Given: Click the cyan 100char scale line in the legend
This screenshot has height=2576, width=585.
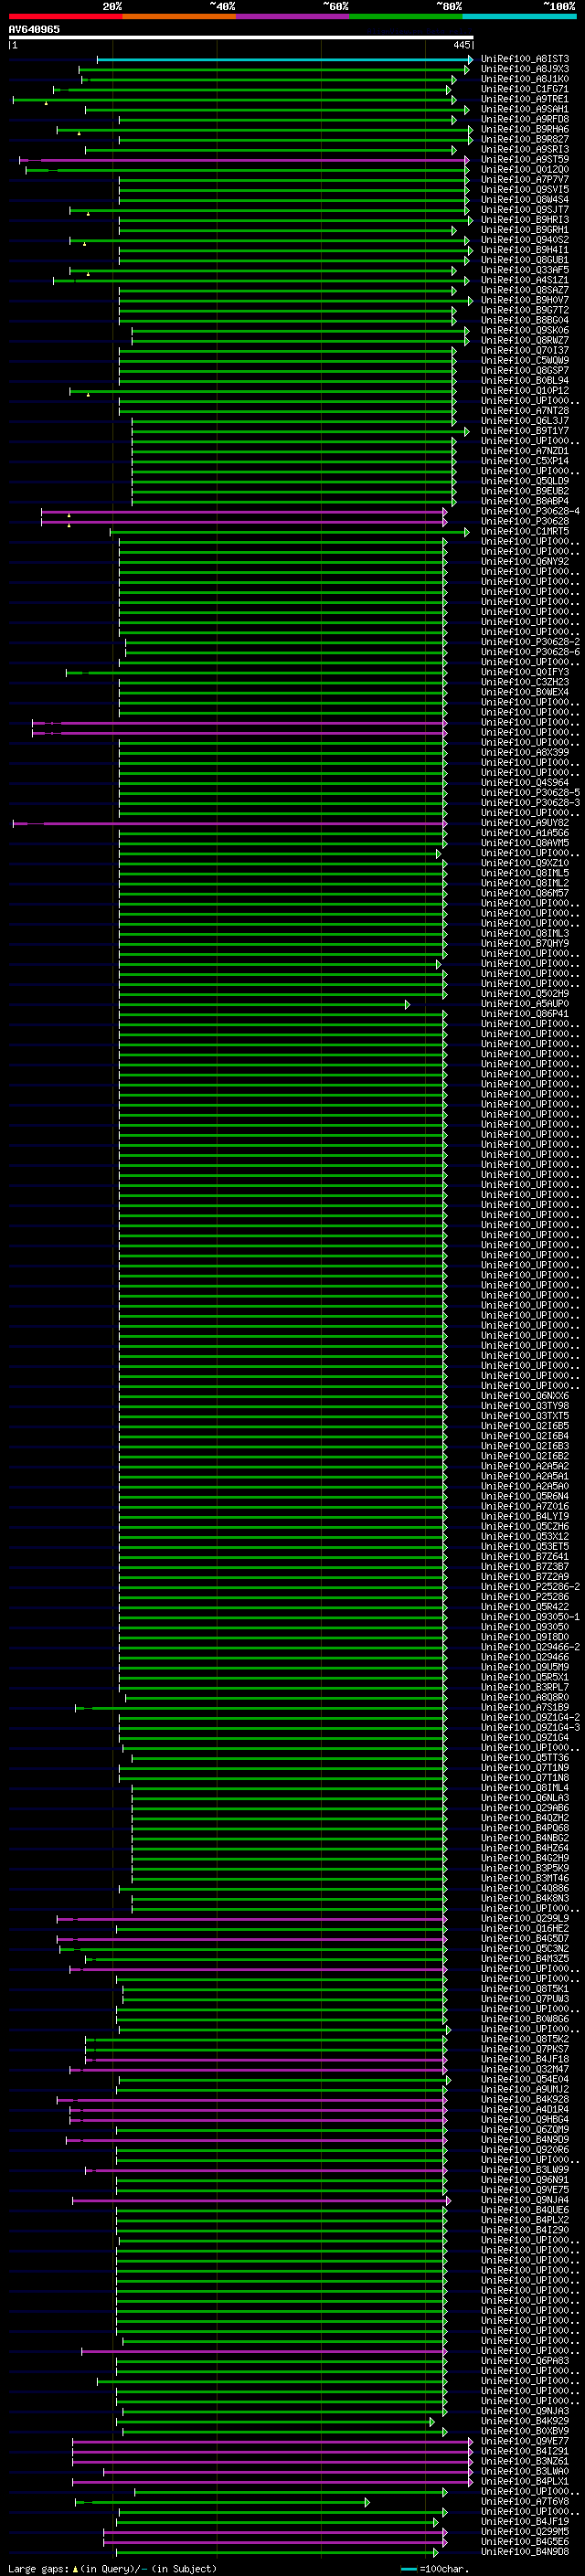Looking at the screenshot, I should (x=408, y=2570).
